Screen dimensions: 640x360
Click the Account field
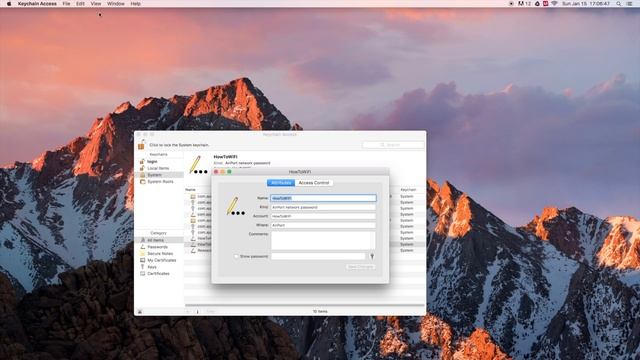click(x=323, y=216)
